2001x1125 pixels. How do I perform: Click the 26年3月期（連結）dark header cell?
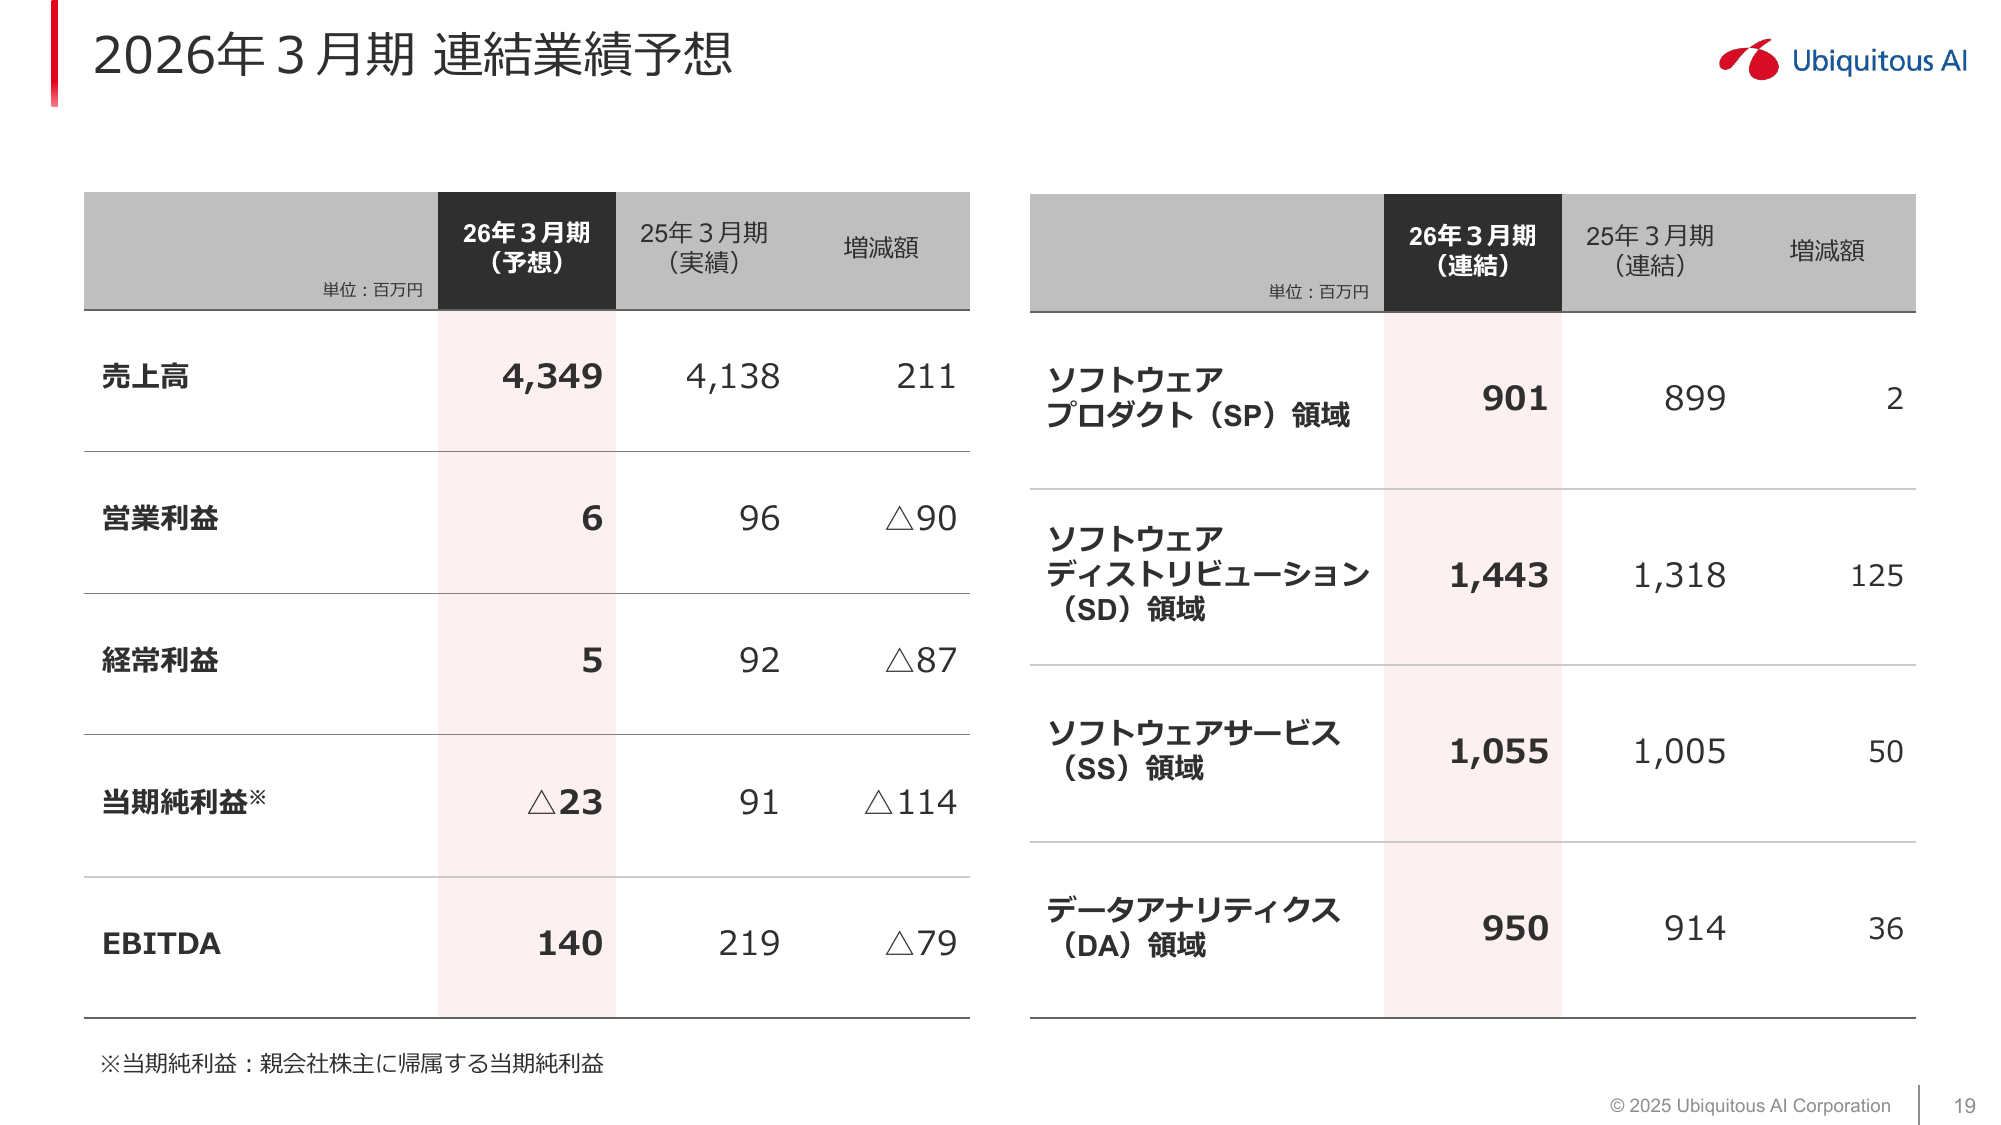point(1472,251)
